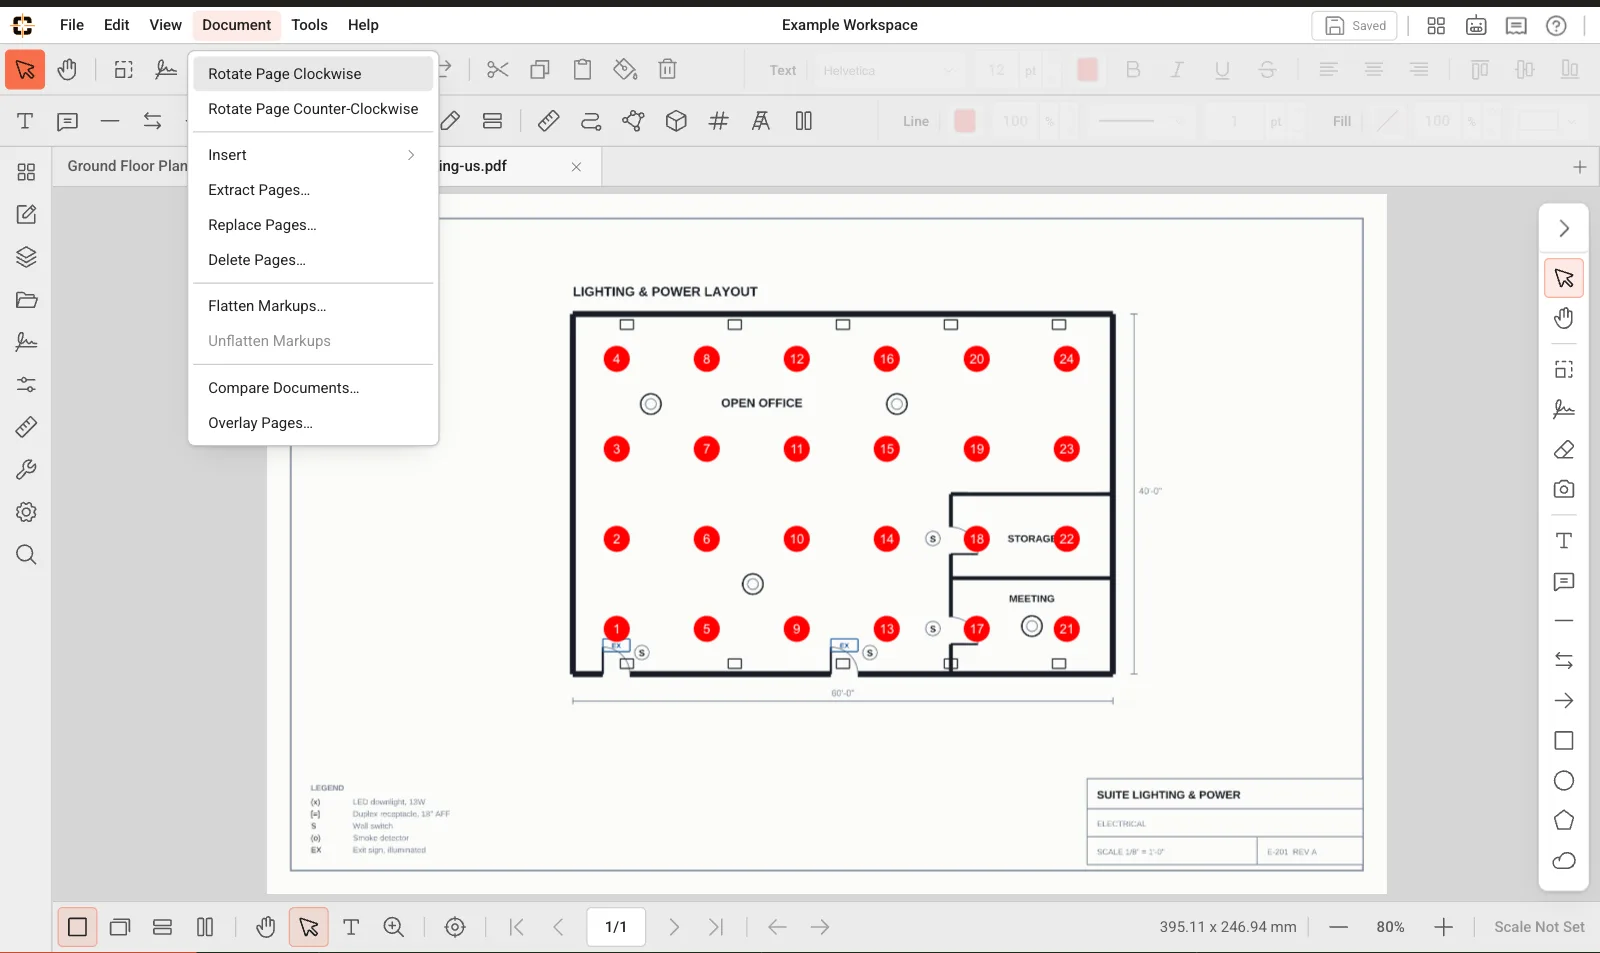Viewport: 1600px width, 953px height.
Task: Open the View menu
Action: click(x=165, y=25)
